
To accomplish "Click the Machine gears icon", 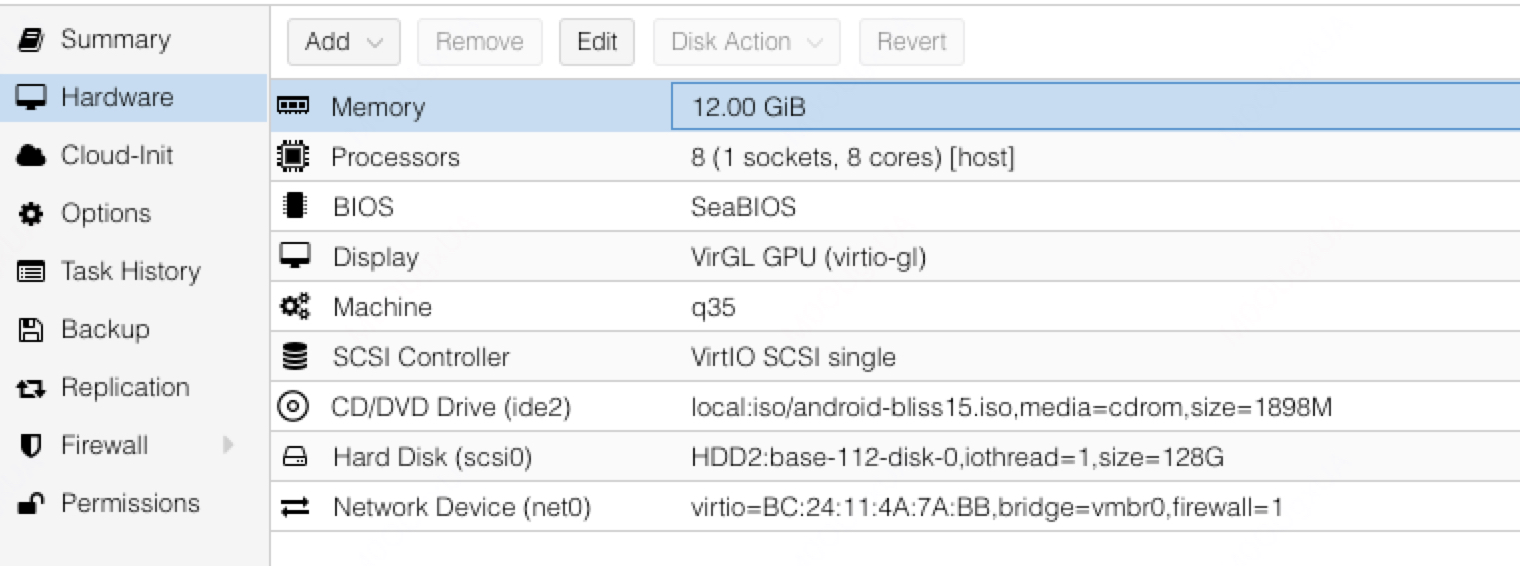I will click(x=293, y=306).
